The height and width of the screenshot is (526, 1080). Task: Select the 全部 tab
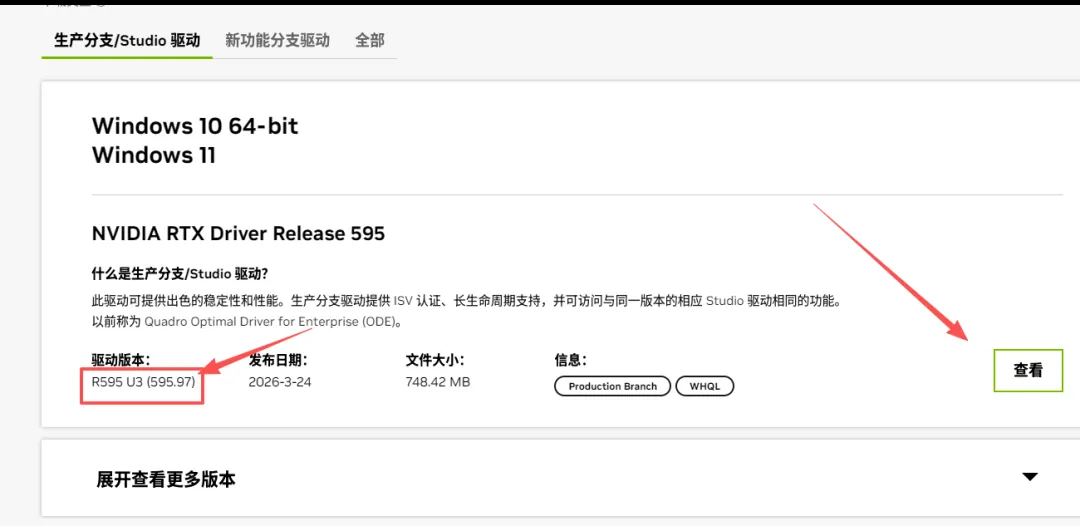(x=370, y=41)
